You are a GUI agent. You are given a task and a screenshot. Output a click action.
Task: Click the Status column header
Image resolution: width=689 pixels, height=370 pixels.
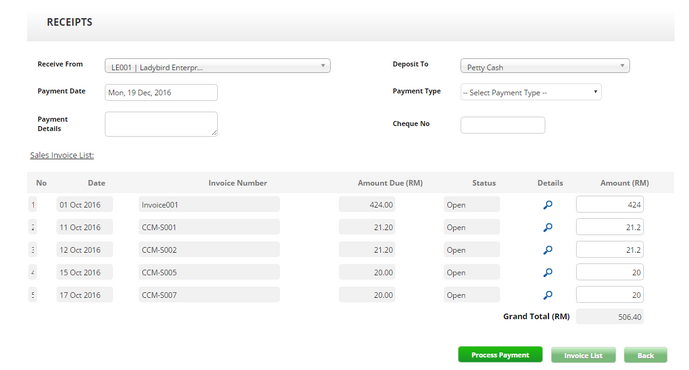[484, 183]
